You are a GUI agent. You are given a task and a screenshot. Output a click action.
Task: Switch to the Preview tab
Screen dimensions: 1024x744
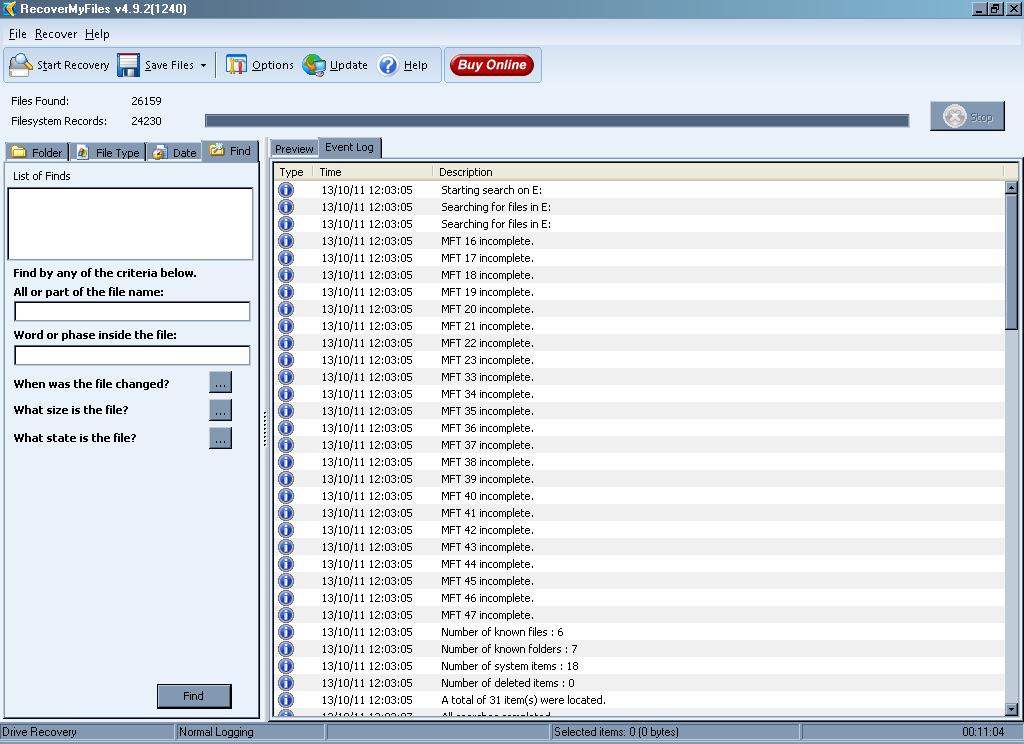tap(294, 149)
